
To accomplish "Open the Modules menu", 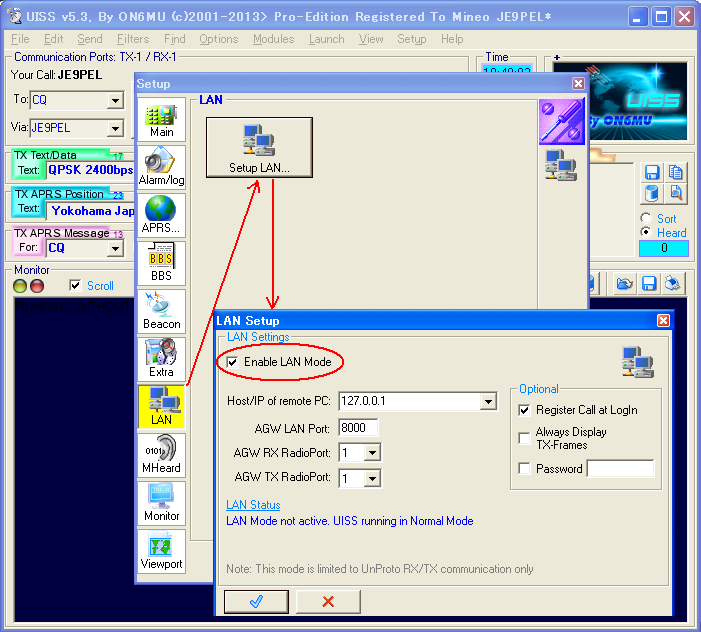I will pos(274,39).
